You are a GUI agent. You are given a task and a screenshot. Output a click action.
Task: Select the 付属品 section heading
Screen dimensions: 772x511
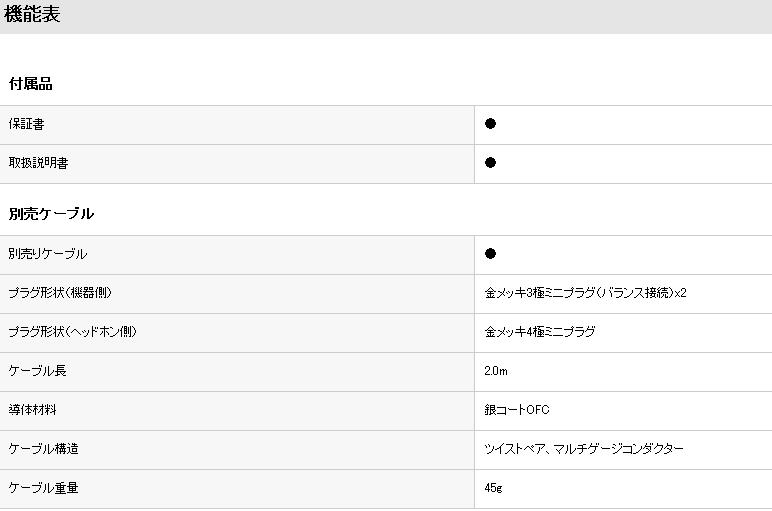[31, 84]
